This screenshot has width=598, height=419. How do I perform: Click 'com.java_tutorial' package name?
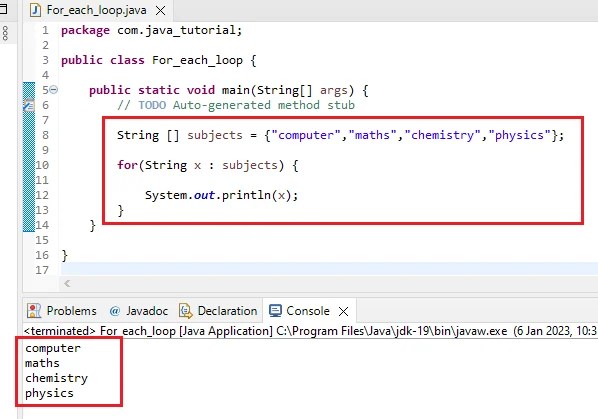click(x=177, y=30)
